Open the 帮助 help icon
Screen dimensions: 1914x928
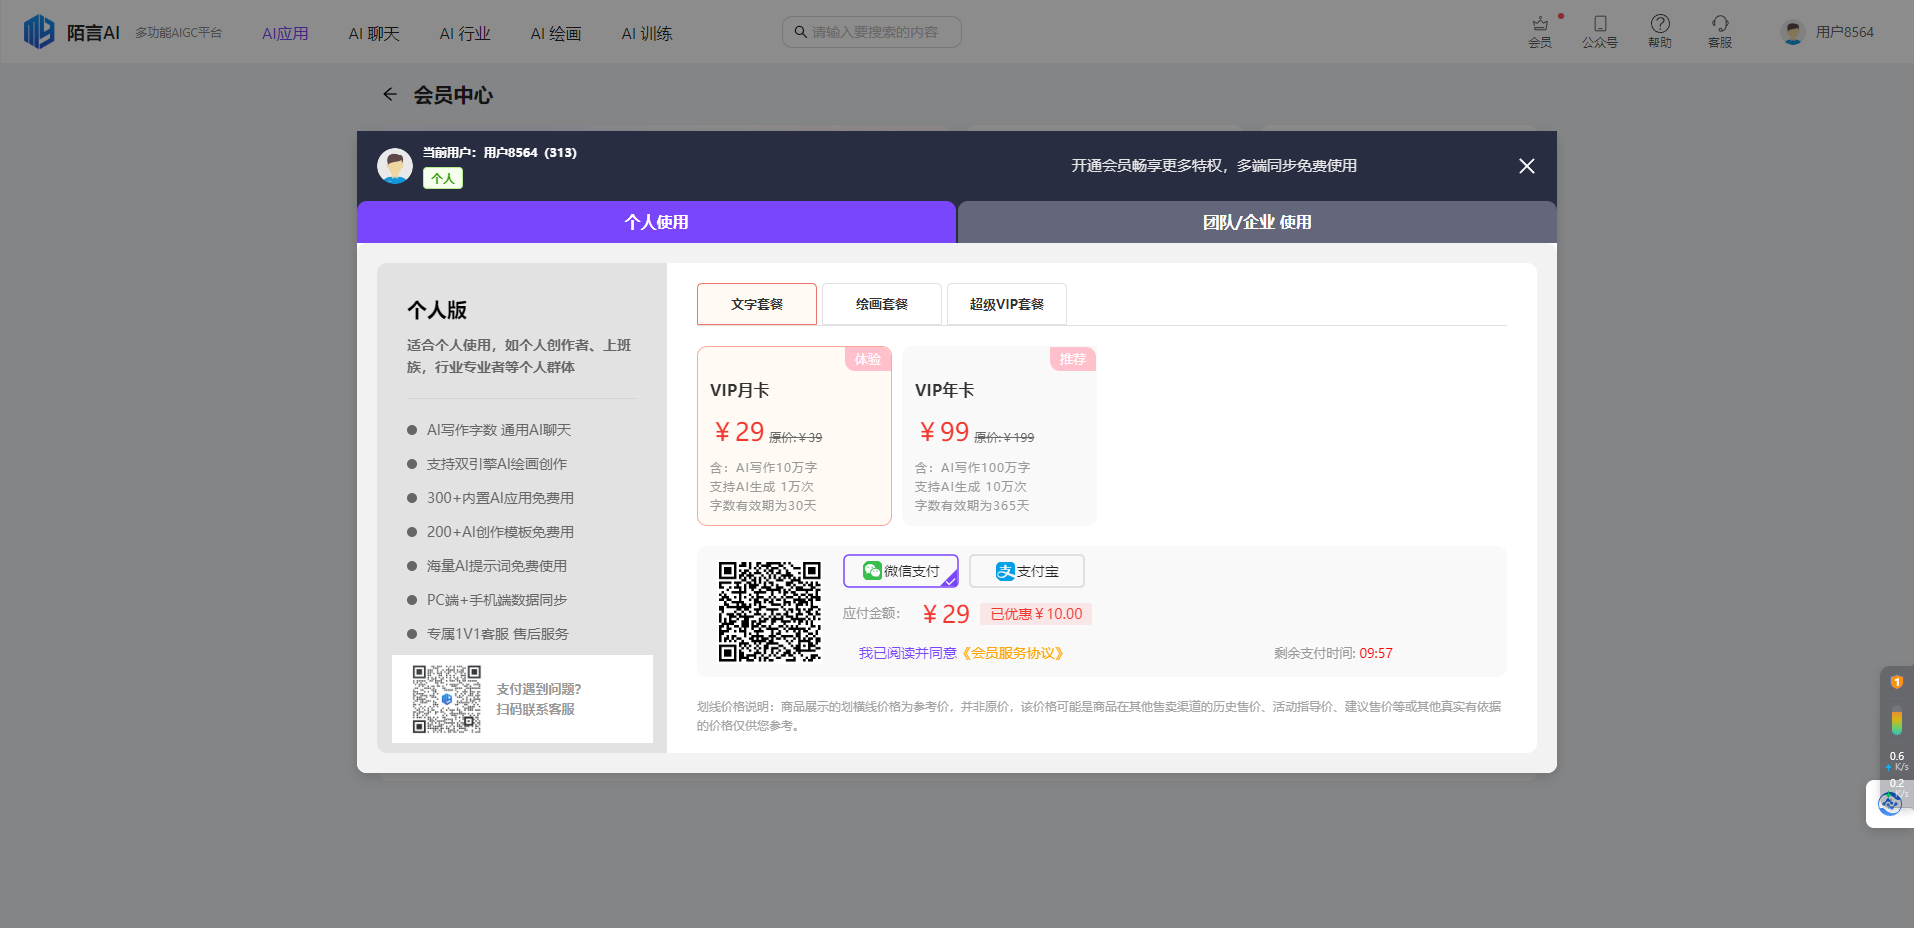click(x=1660, y=28)
